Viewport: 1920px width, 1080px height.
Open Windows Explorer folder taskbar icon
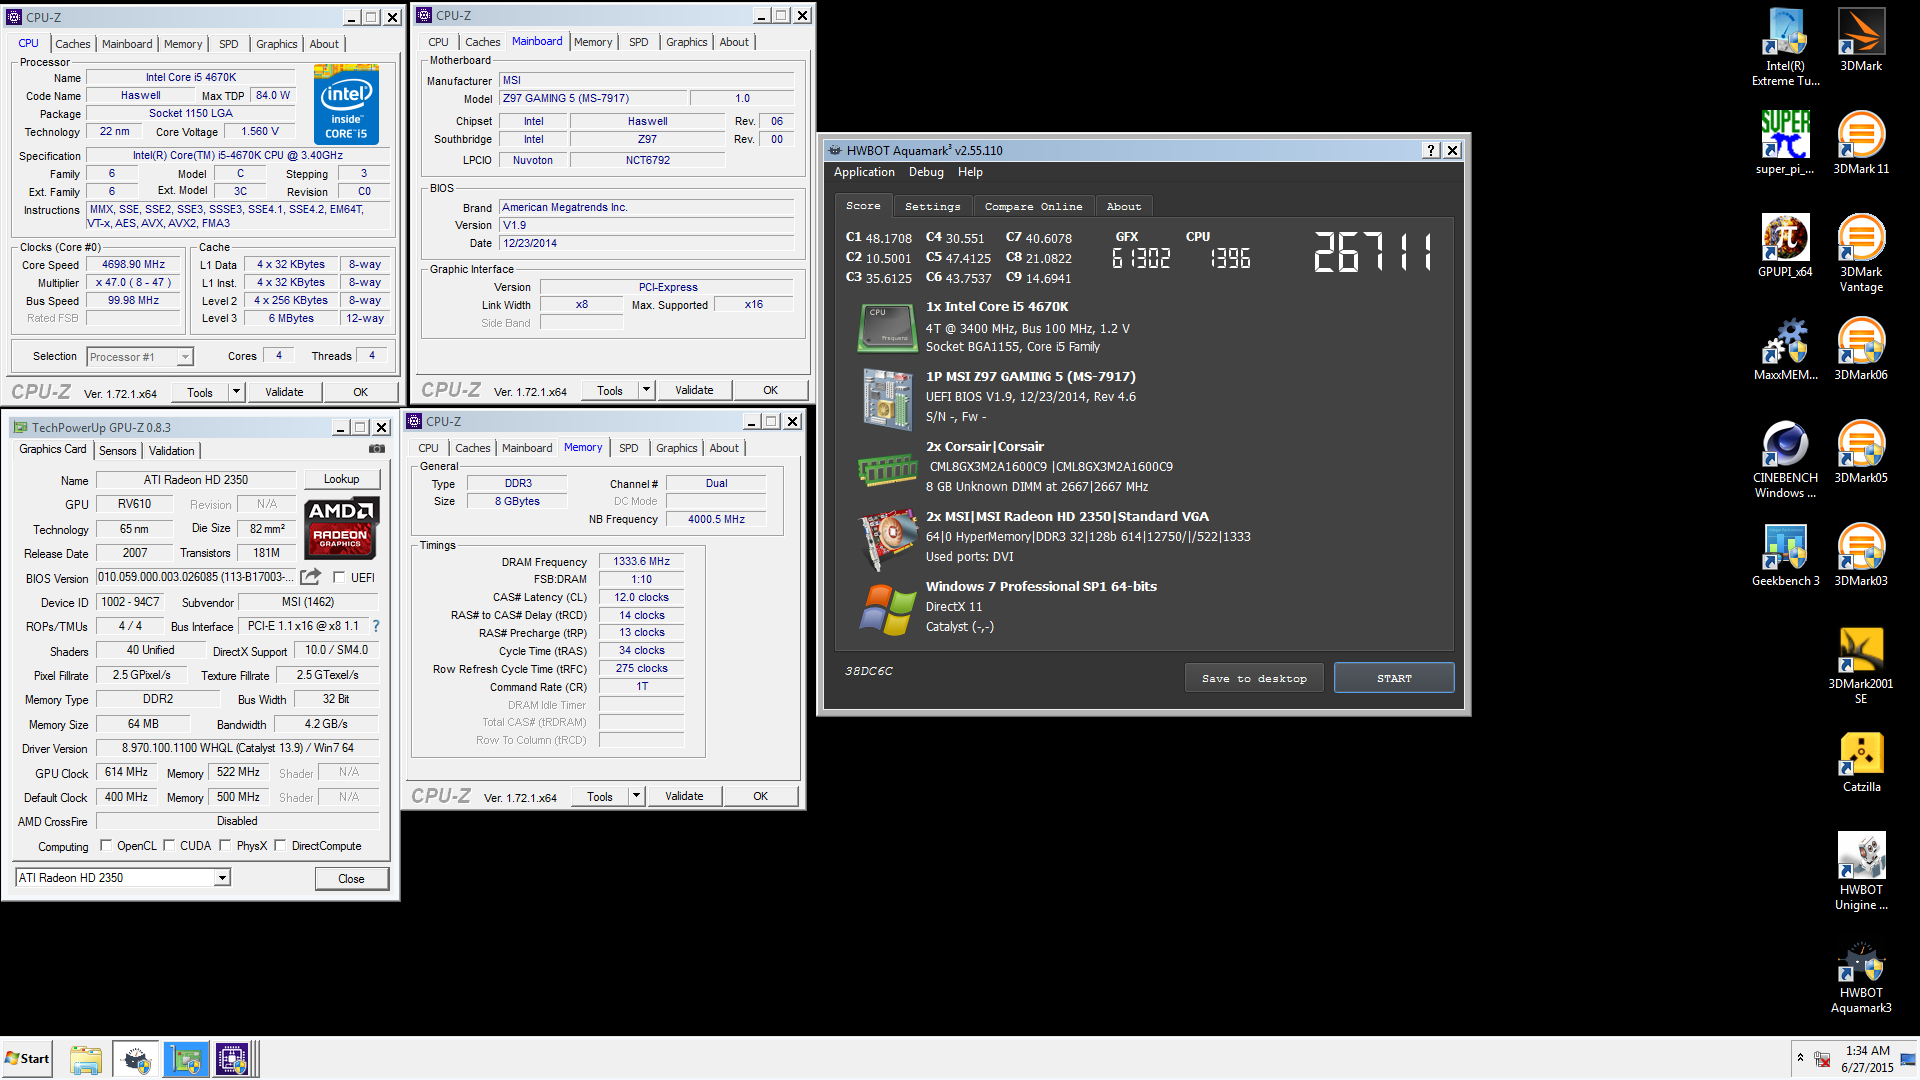click(x=86, y=1059)
